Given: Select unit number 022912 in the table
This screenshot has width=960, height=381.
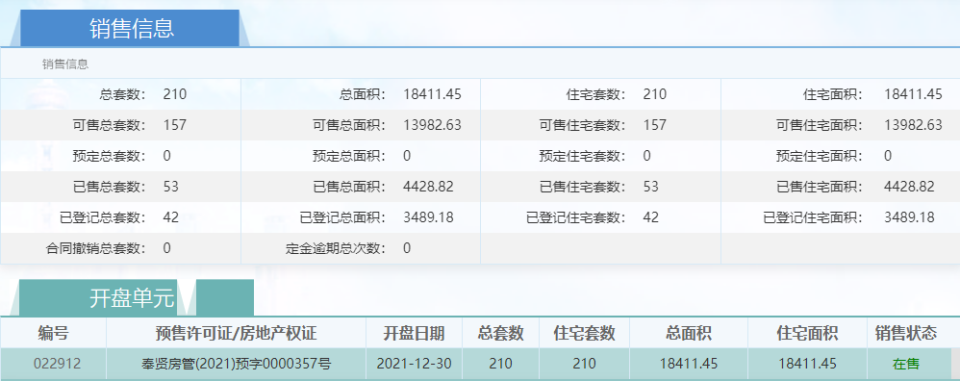Looking at the screenshot, I should tap(57, 364).
